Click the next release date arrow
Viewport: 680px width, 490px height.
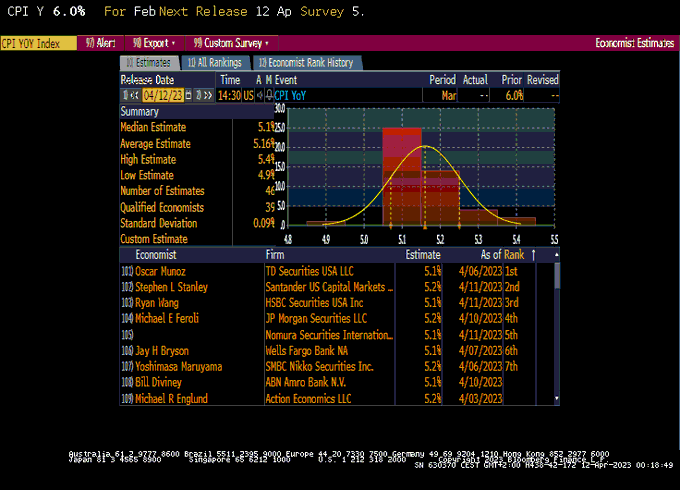[x=207, y=95]
